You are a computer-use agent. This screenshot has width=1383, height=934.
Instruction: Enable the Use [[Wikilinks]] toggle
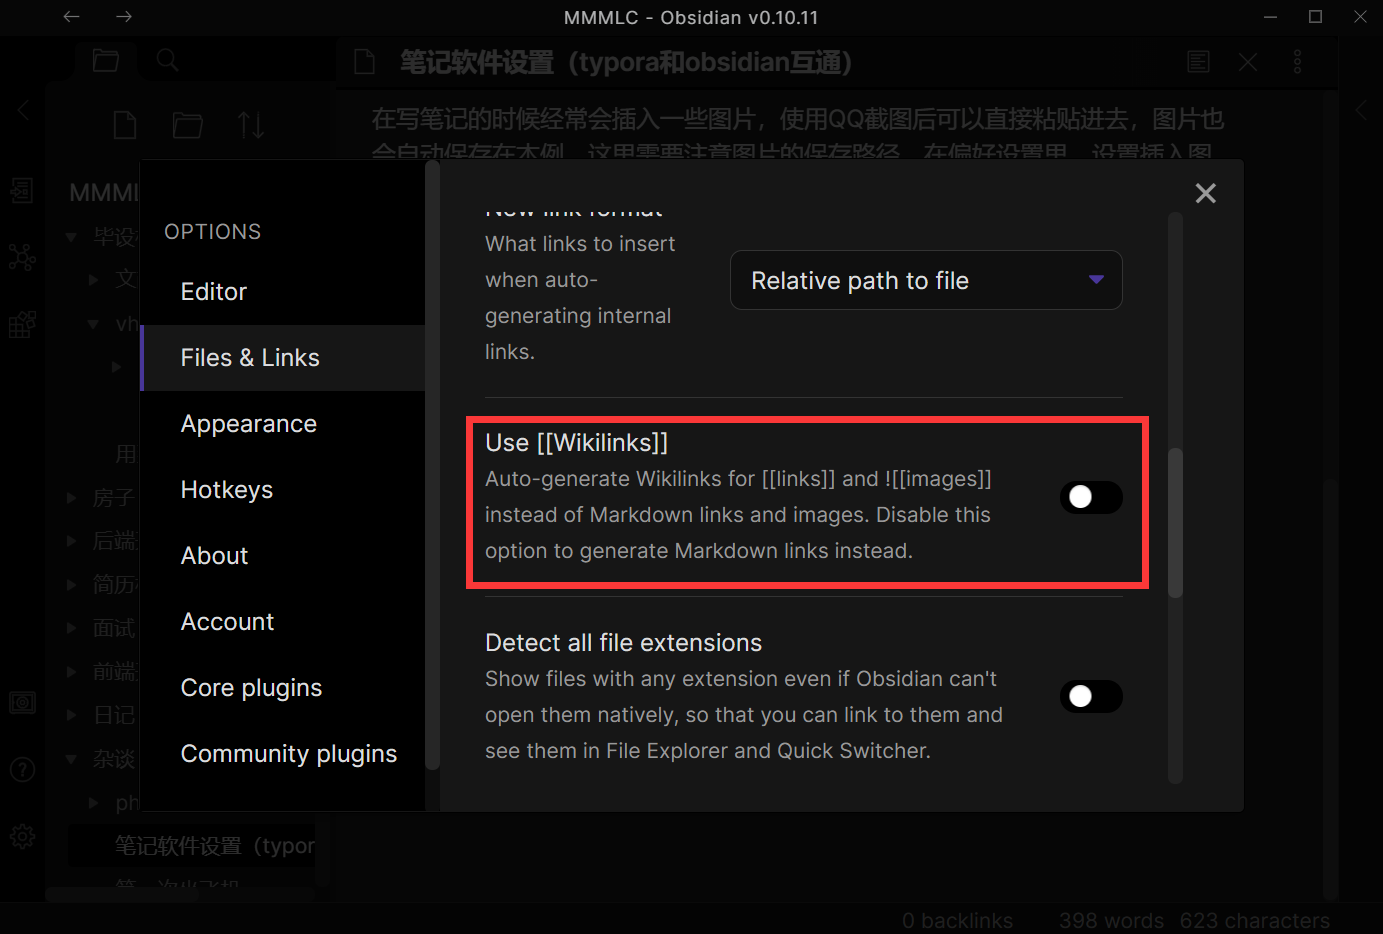pyautogui.click(x=1091, y=497)
